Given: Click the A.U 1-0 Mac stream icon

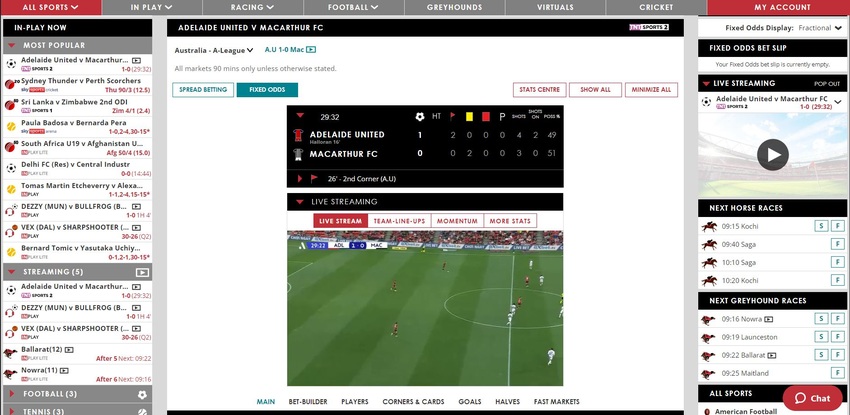Looking at the screenshot, I should point(311,50).
